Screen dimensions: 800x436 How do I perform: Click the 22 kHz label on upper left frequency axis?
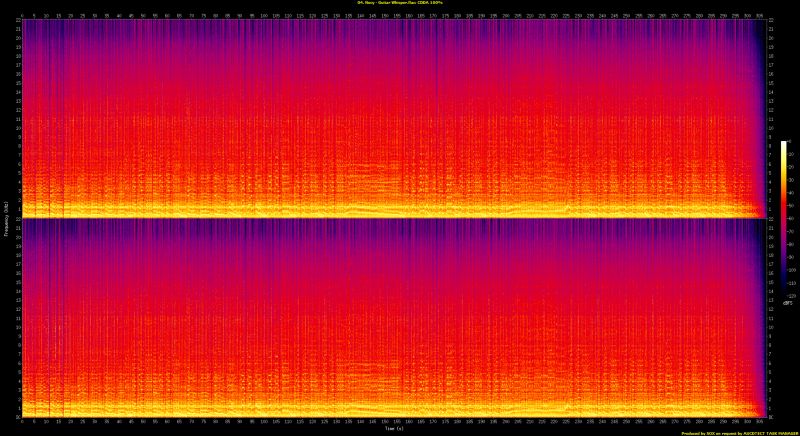click(15, 23)
